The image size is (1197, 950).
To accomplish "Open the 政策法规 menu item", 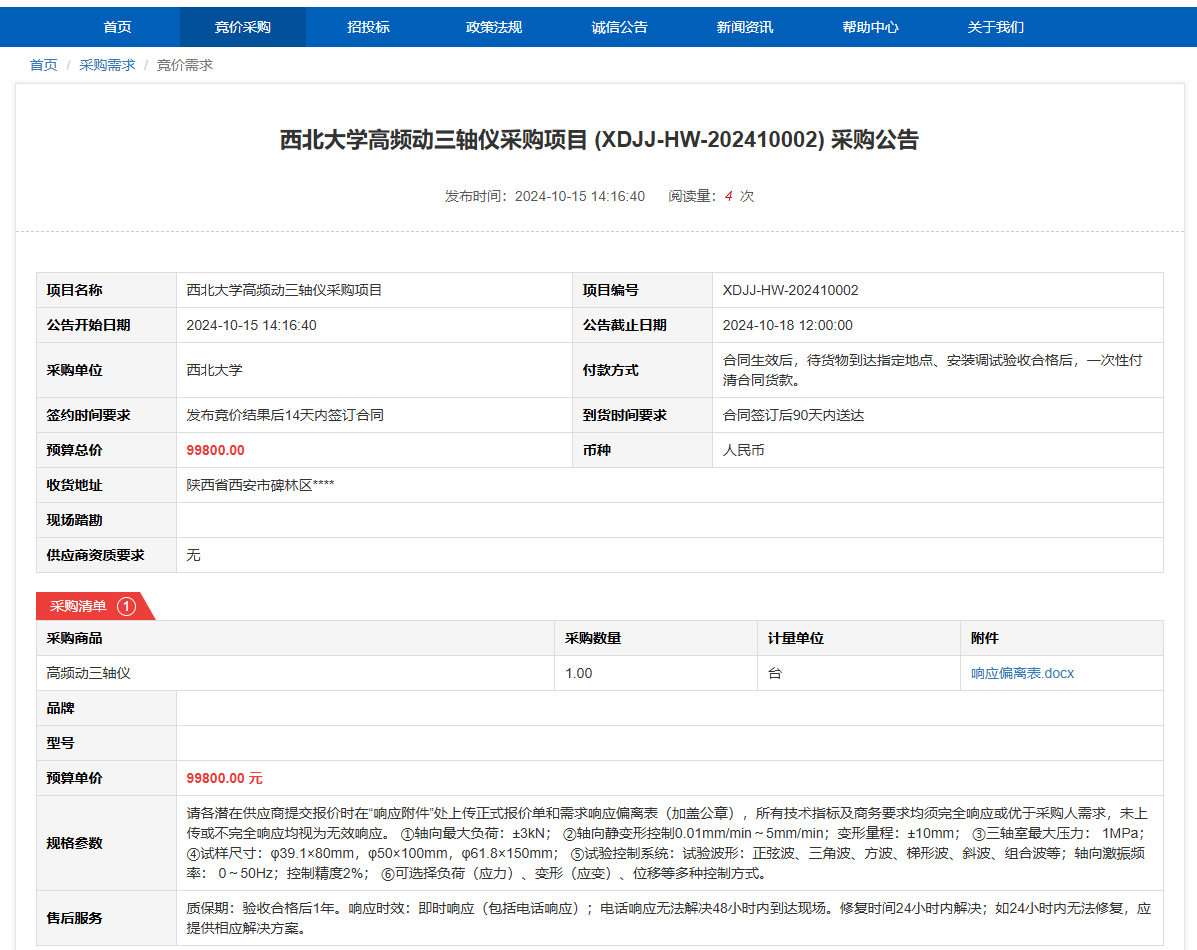I will pyautogui.click(x=494, y=27).
